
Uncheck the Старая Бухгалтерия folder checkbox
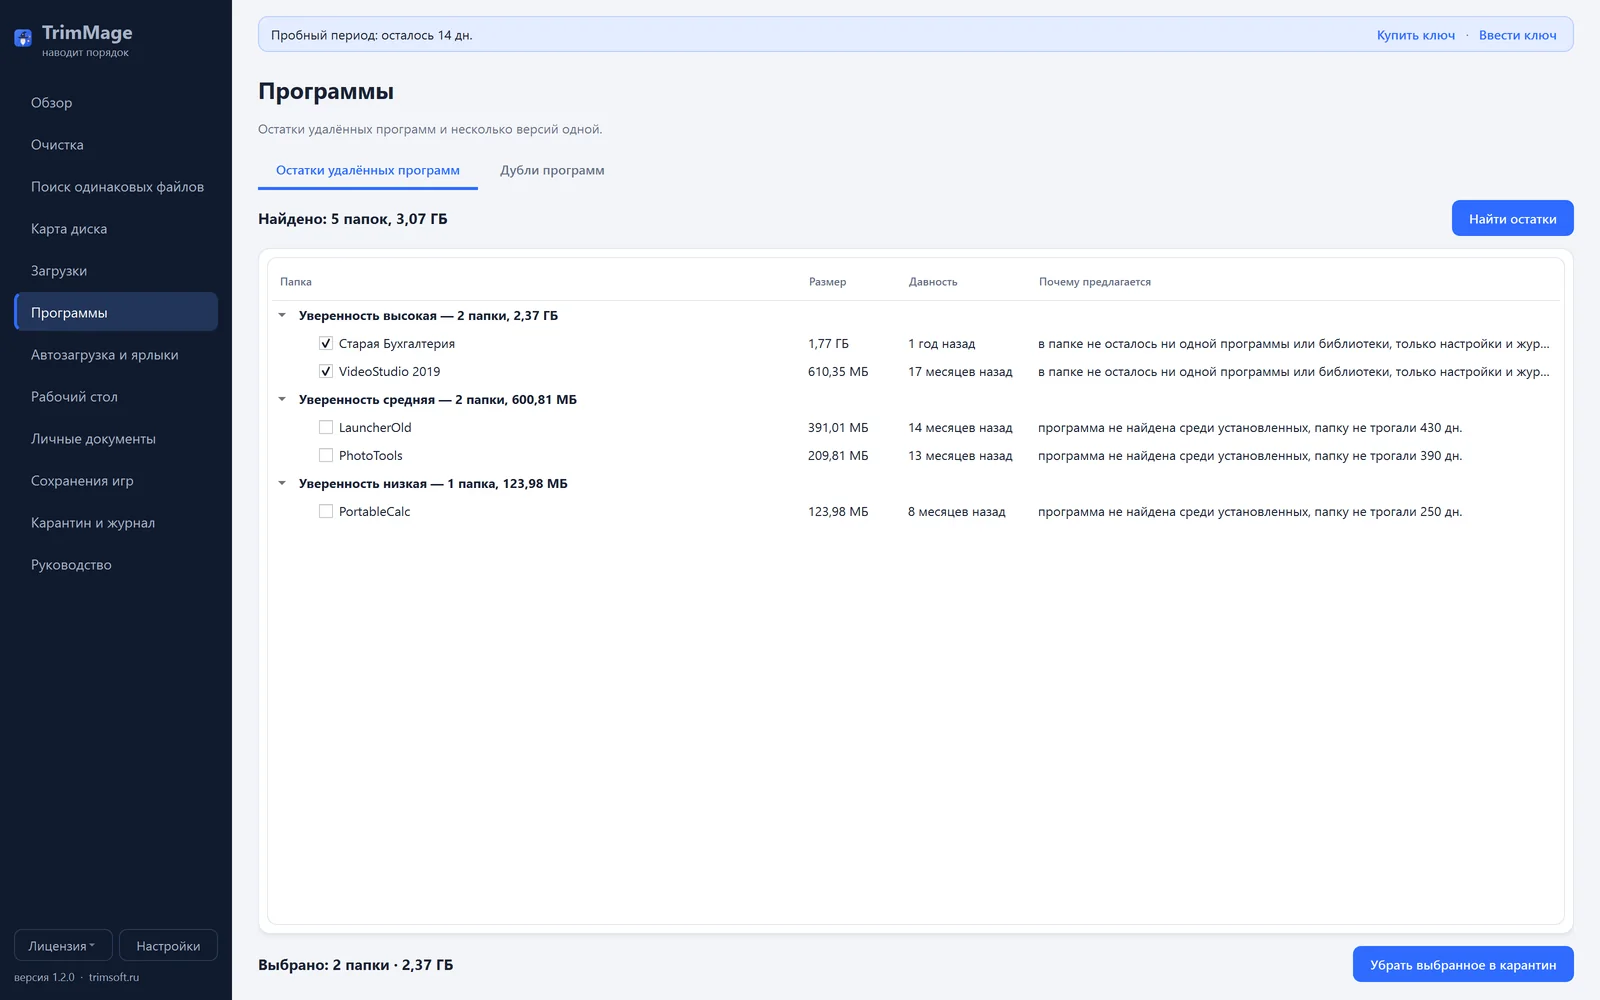point(326,343)
